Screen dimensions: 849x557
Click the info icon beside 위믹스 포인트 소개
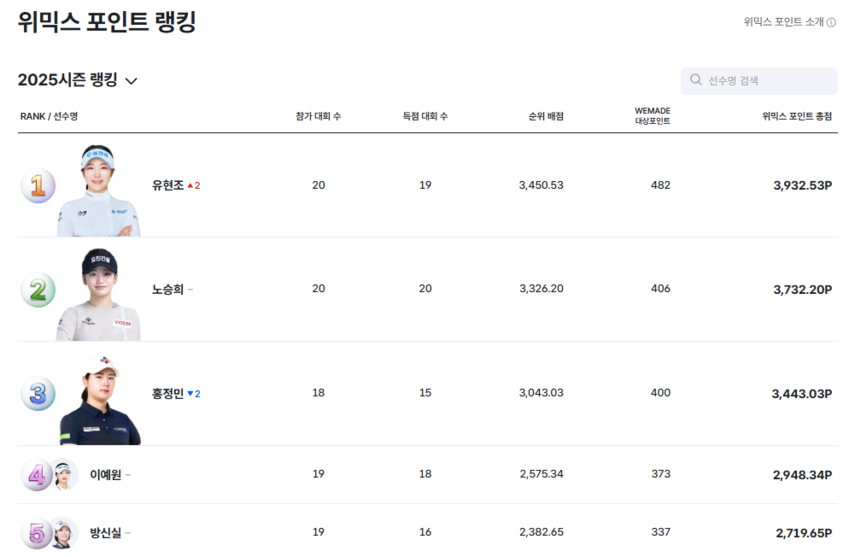[831, 22]
